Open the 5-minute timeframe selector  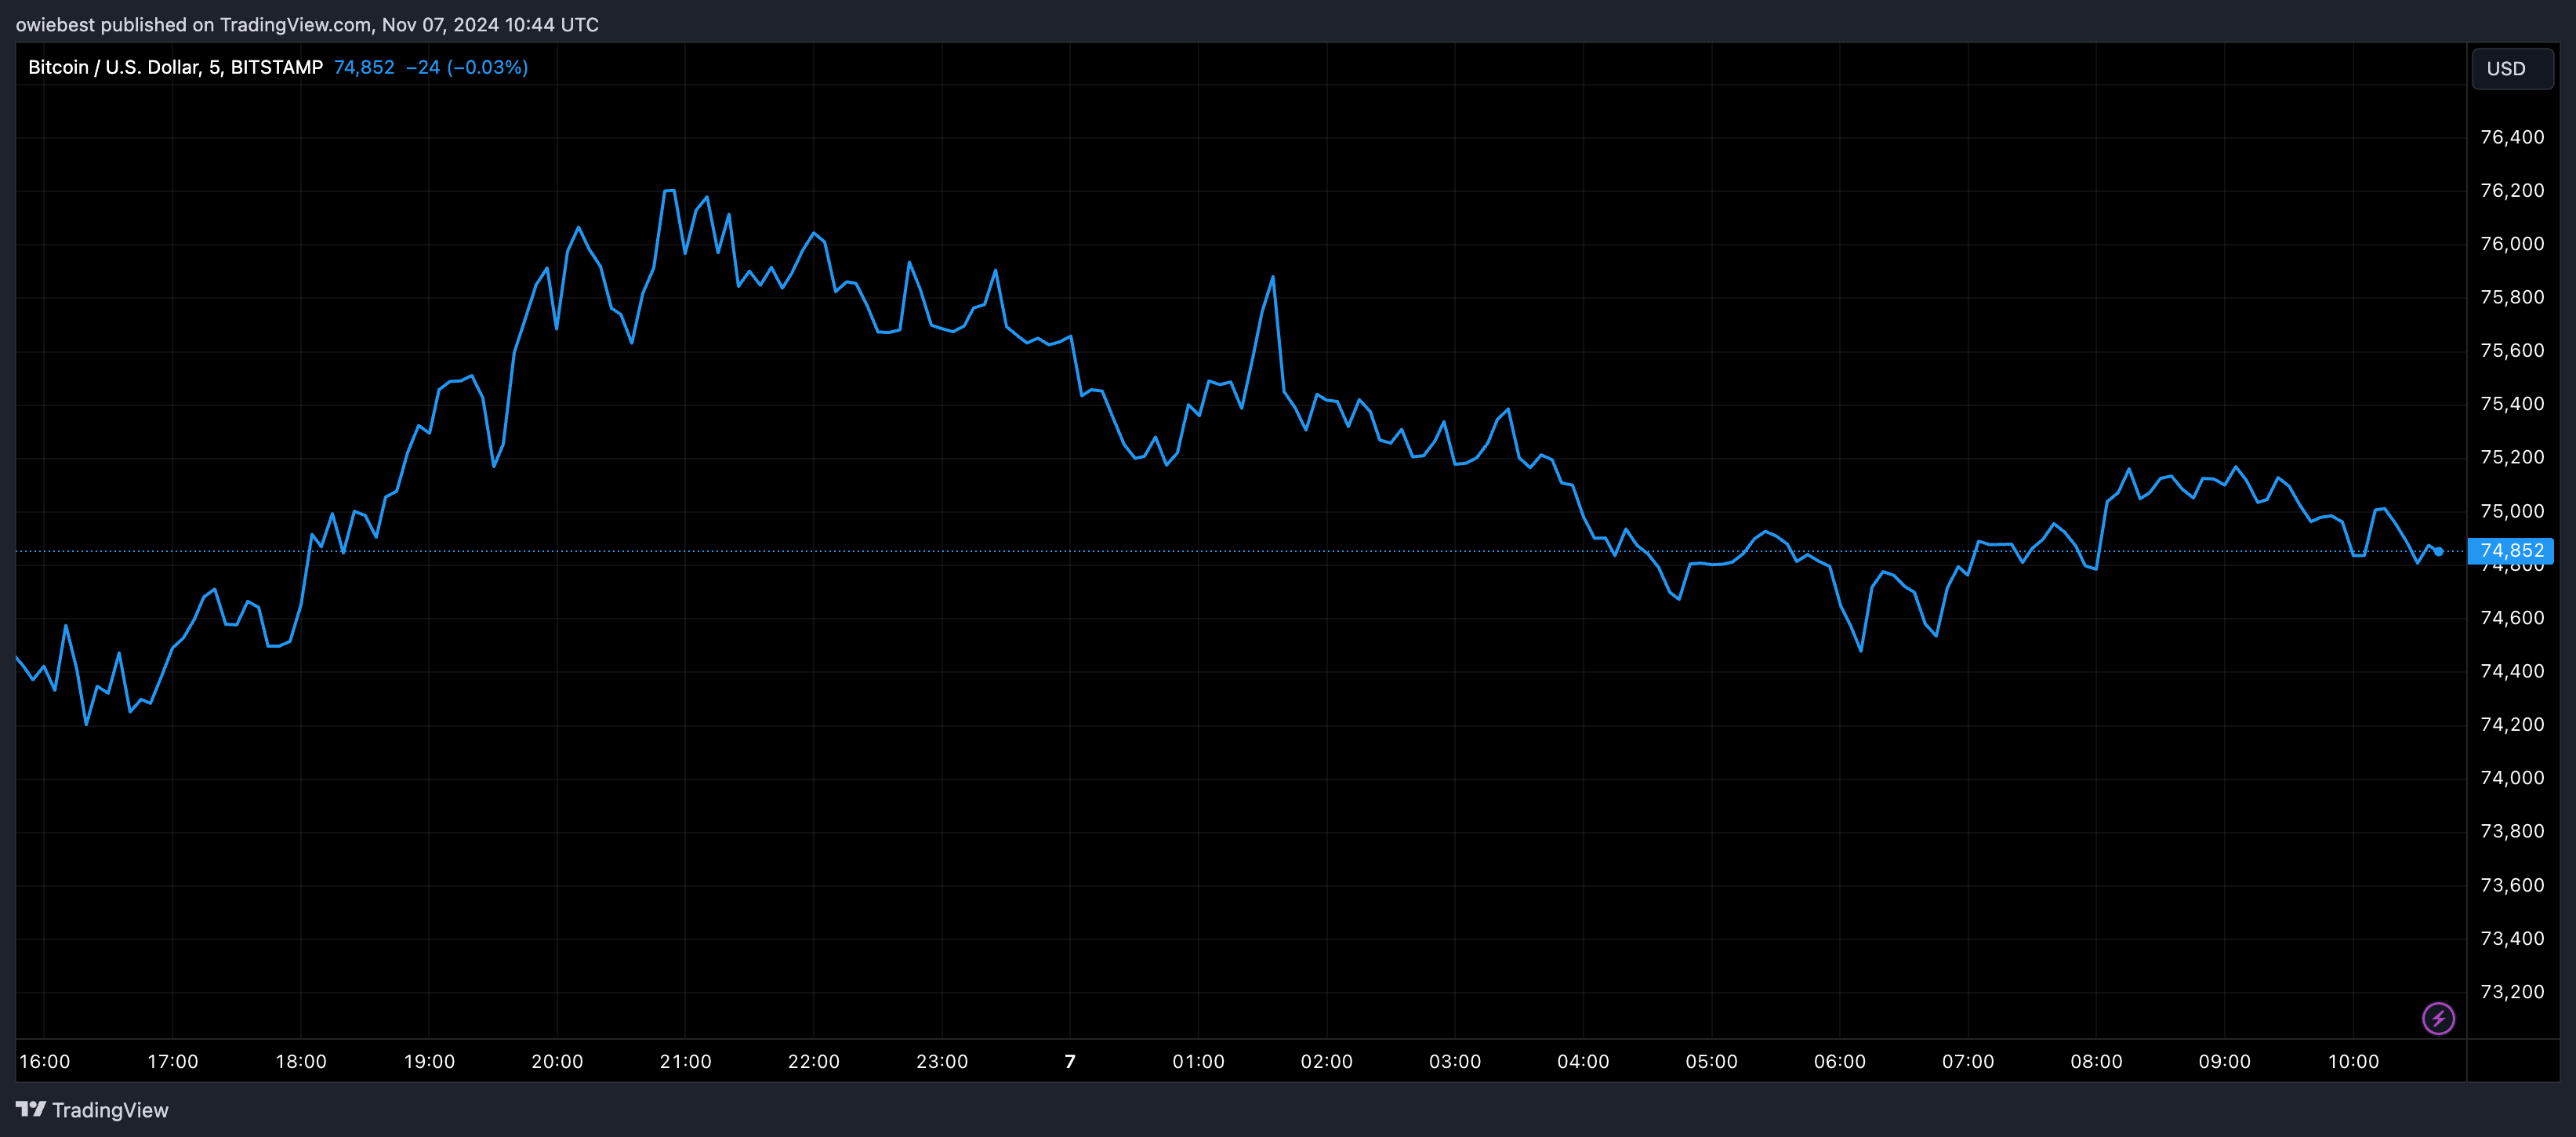212,67
